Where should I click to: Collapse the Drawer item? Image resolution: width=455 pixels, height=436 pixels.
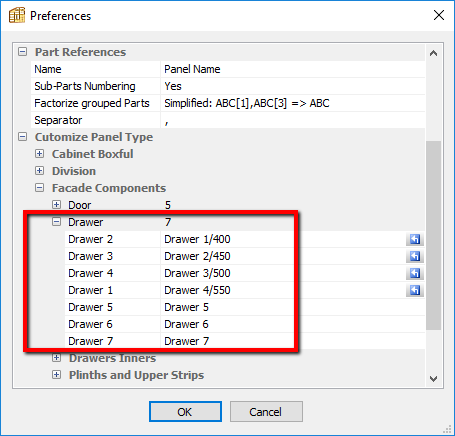56,222
